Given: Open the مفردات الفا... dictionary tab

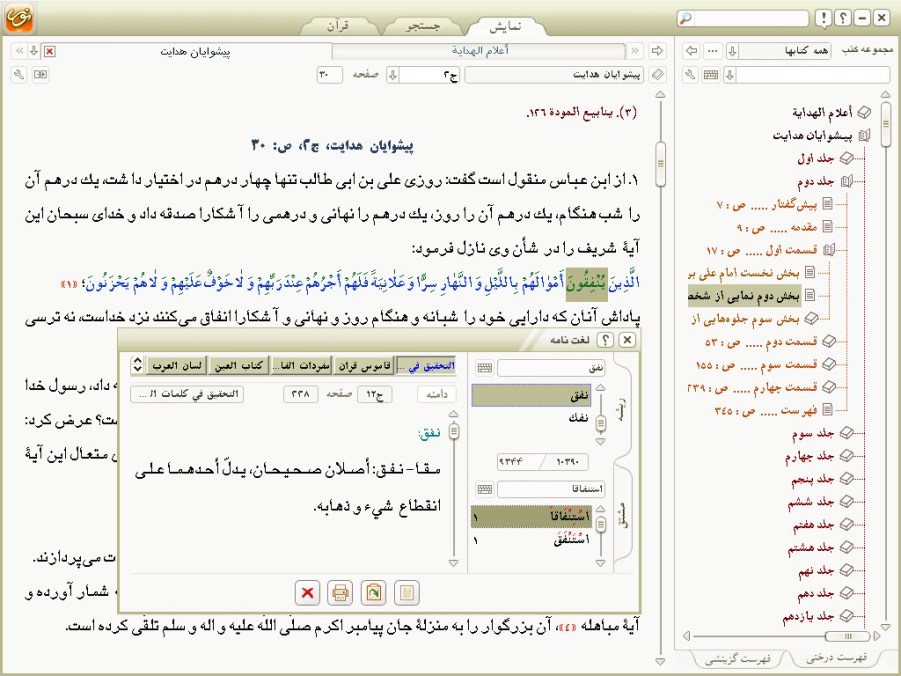Looking at the screenshot, I should coord(301,366).
